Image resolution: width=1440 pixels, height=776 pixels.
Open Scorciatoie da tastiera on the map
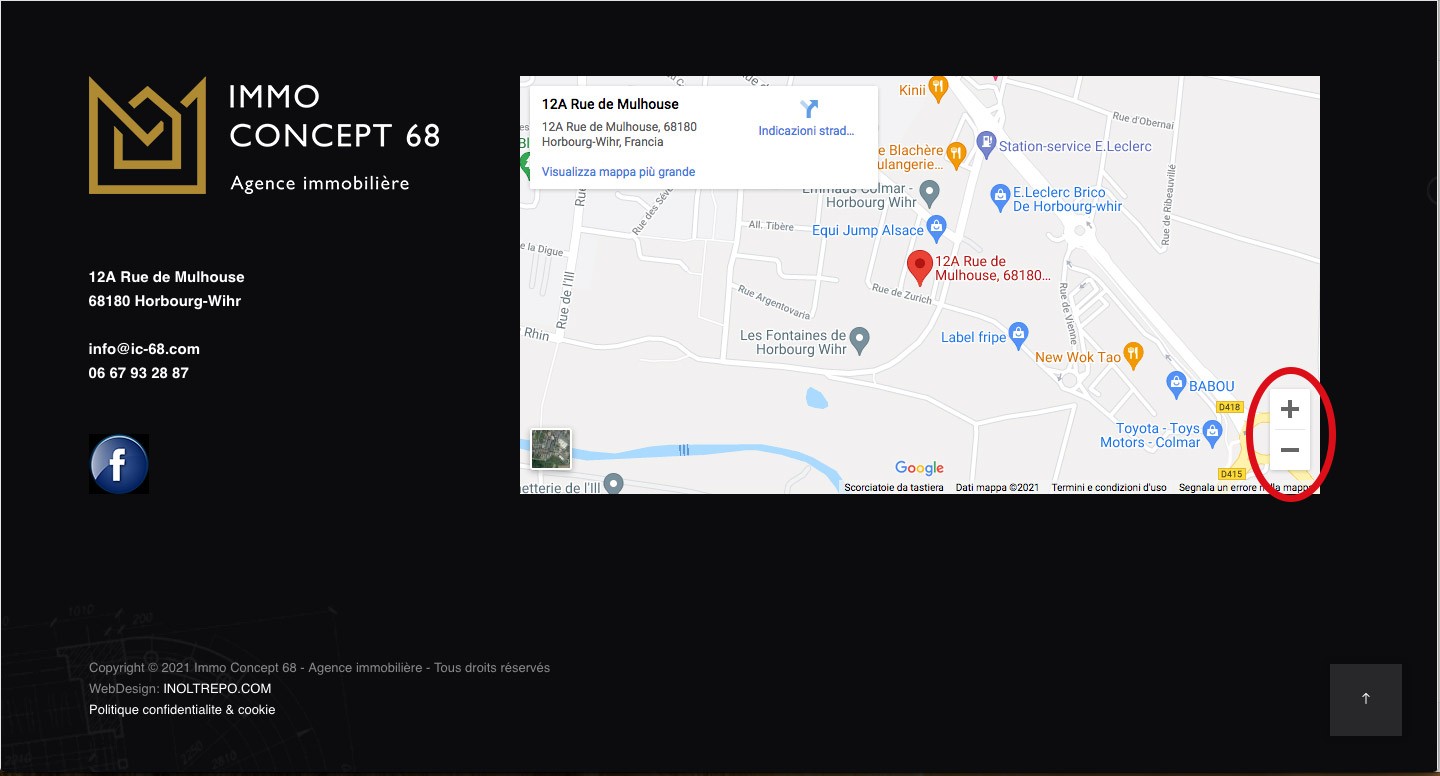click(x=894, y=488)
